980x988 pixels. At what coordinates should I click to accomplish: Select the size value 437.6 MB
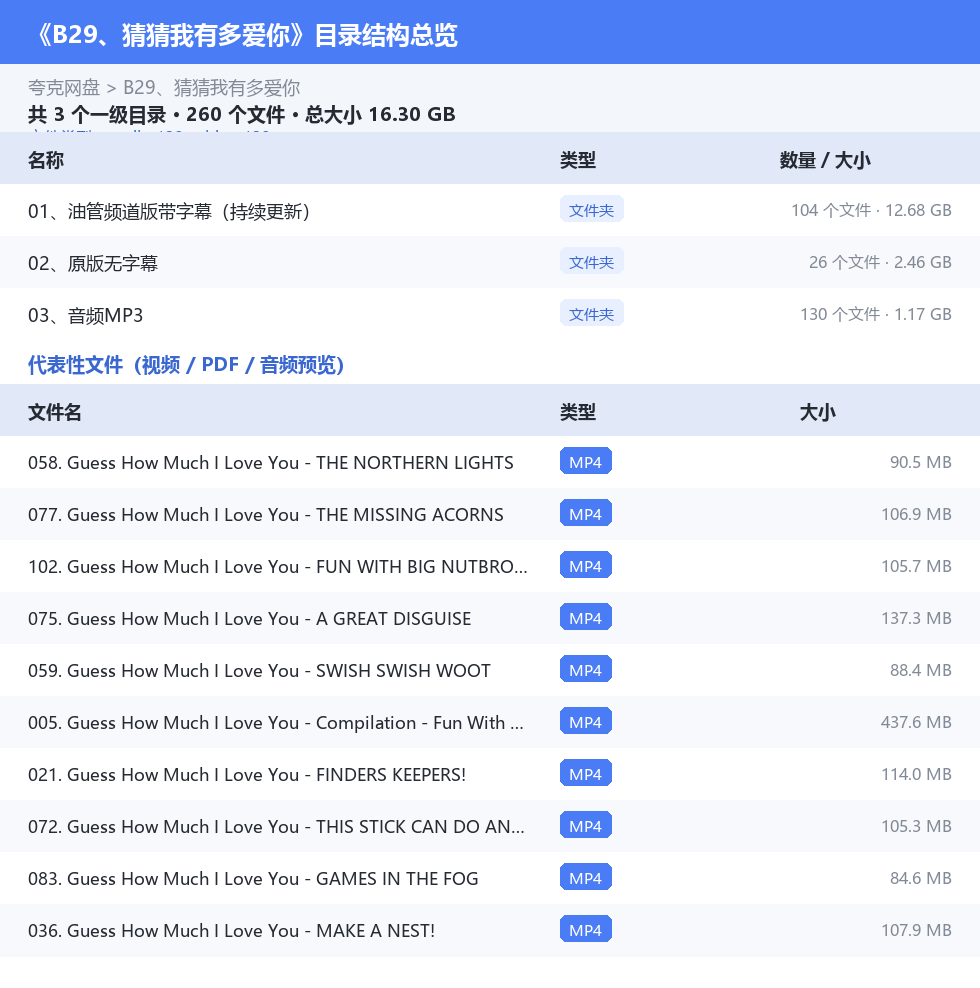[916, 722]
